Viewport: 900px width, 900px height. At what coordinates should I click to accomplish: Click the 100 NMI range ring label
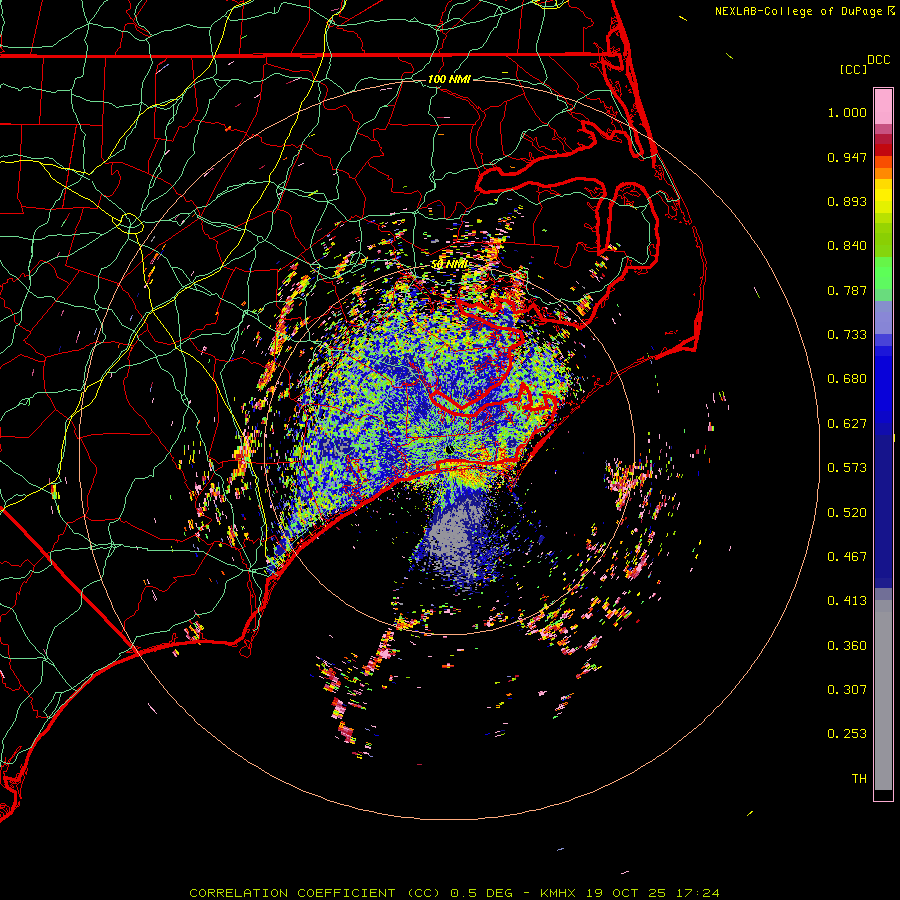click(449, 79)
